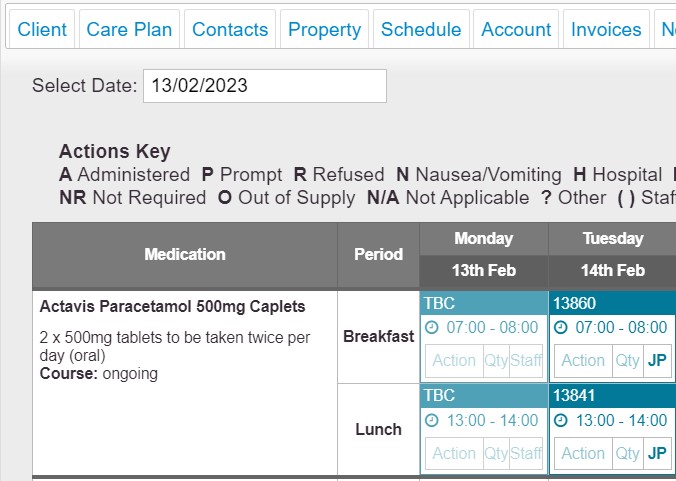676x481 pixels.
Task: Click the Select Date field showing 13/02/2023
Action: click(265, 86)
